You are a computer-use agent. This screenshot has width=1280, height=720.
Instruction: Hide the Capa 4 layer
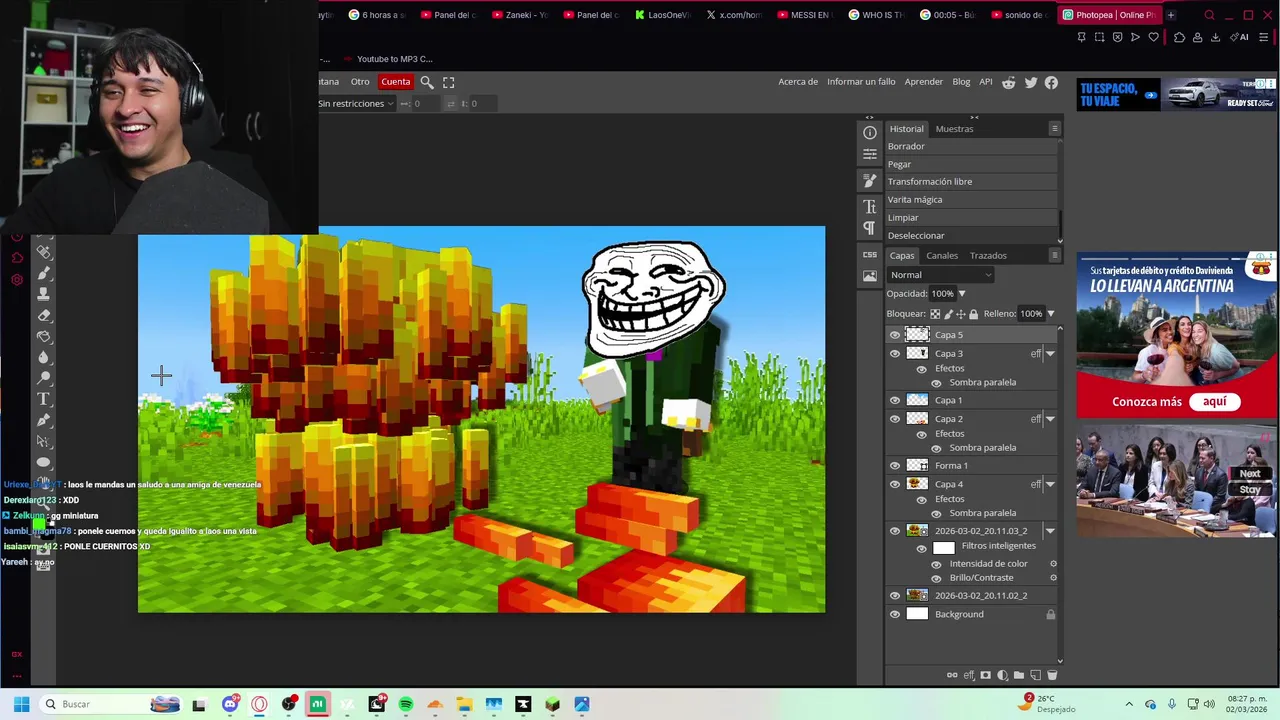point(895,484)
